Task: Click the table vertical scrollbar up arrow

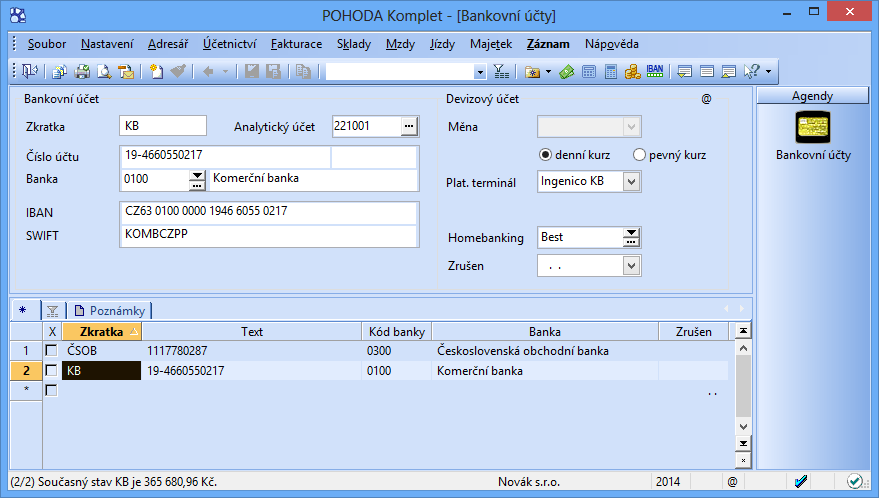Action: tap(743, 348)
